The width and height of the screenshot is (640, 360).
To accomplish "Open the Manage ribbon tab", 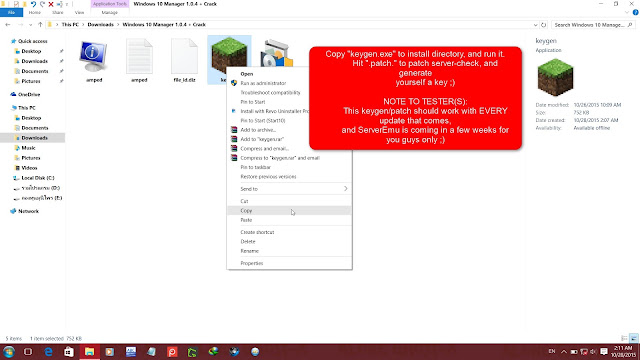I will 109,13.
